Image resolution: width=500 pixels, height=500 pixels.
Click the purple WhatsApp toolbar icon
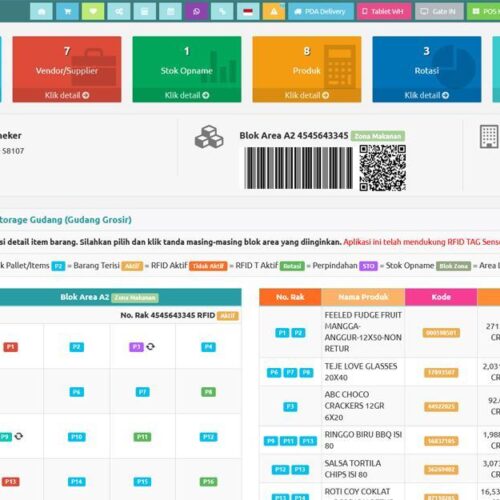point(196,12)
